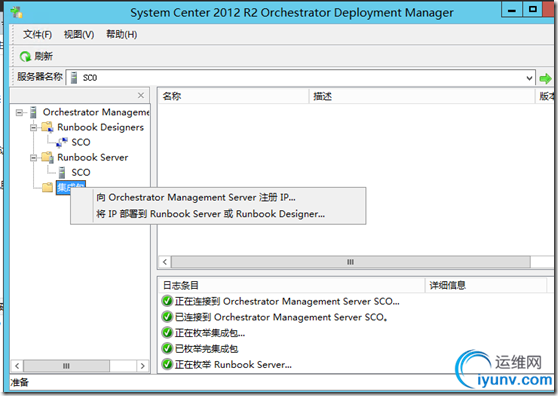This screenshot has height=396, width=558.
Task: Open the 文件(F) menu
Action: [x=37, y=35]
